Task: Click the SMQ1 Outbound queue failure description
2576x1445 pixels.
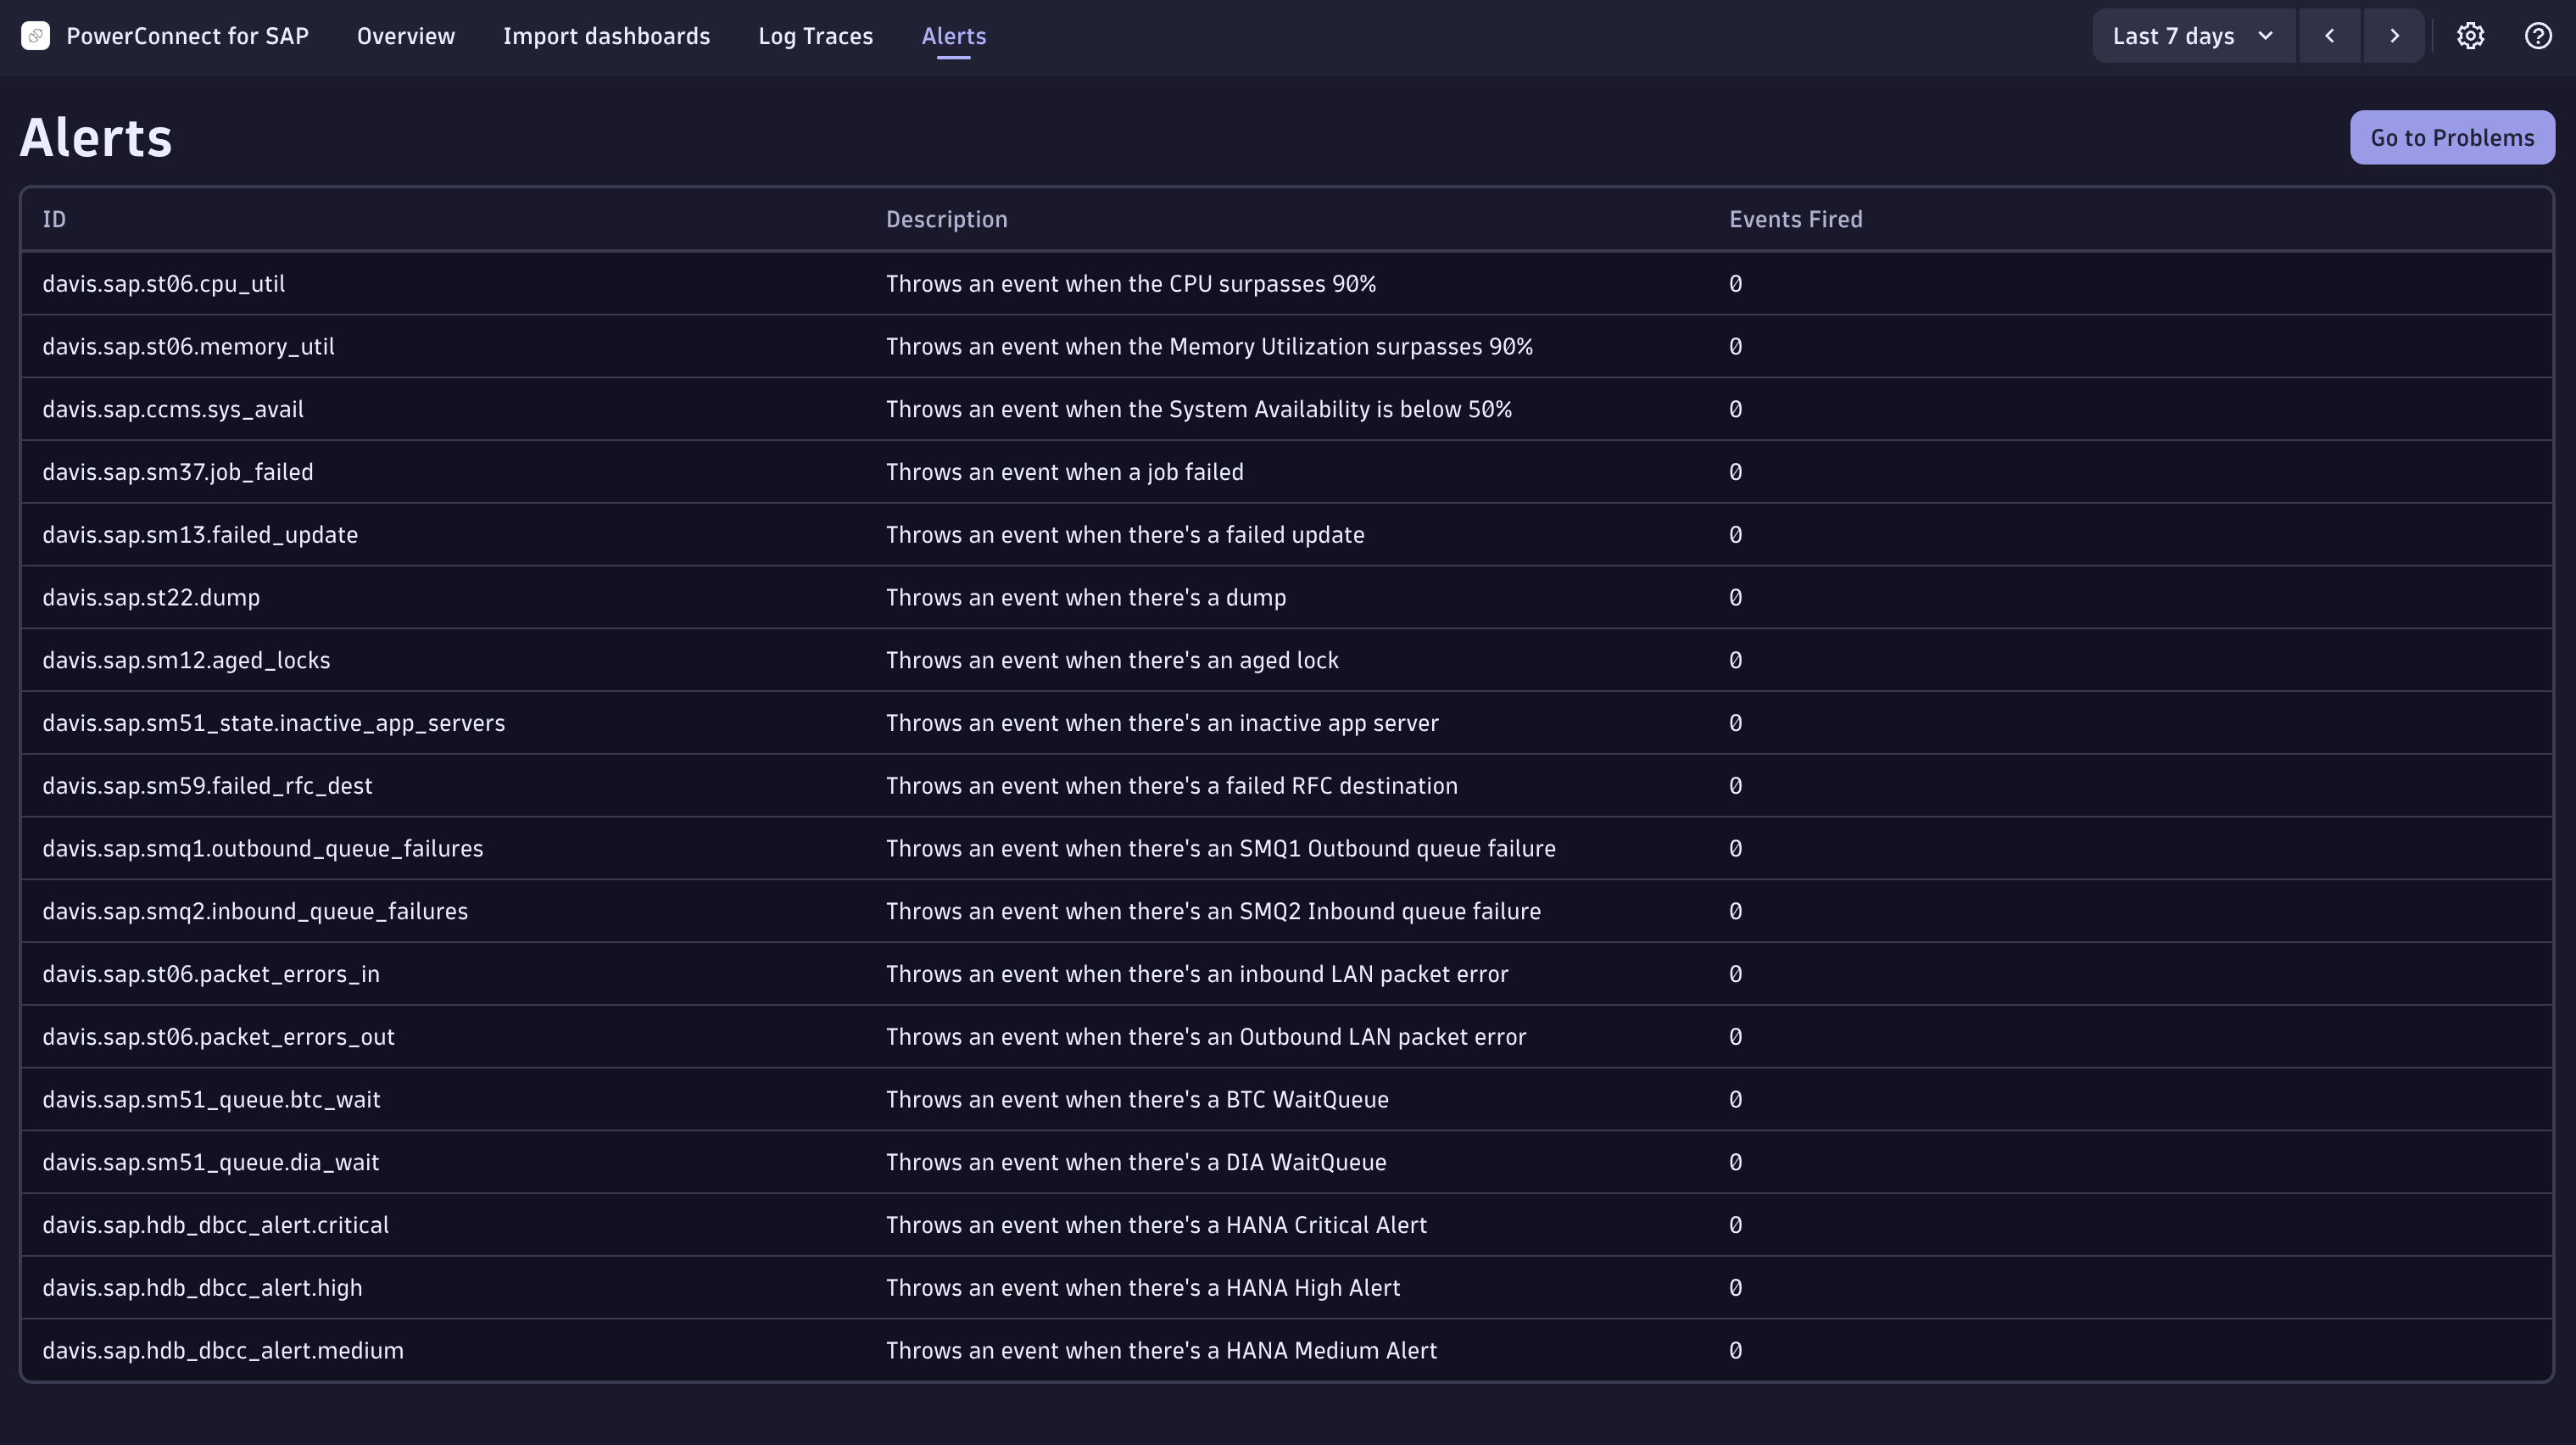Action: pyautogui.click(x=1221, y=849)
